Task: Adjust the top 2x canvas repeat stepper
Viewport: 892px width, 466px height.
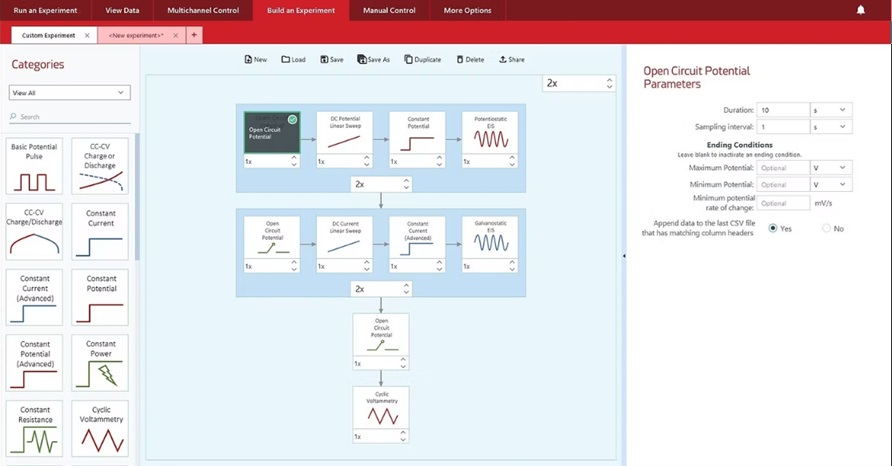Action: (609, 83)
